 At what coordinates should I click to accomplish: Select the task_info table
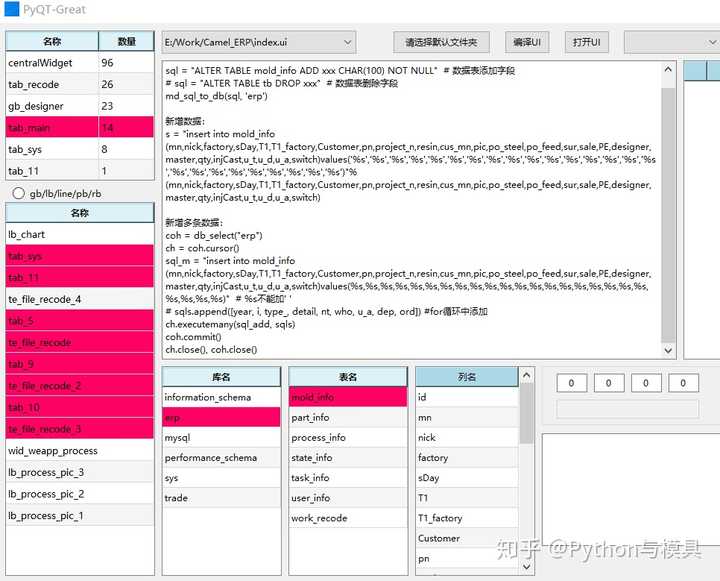(x=348, y=478)
